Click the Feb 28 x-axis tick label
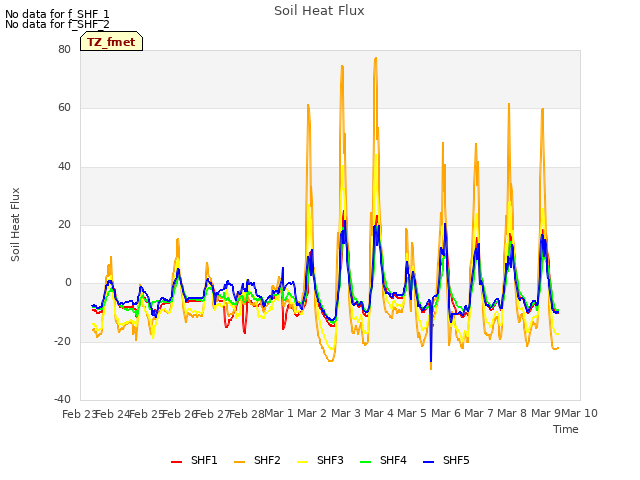The width and height of the screenshot is (640, 480). (247, 414)
